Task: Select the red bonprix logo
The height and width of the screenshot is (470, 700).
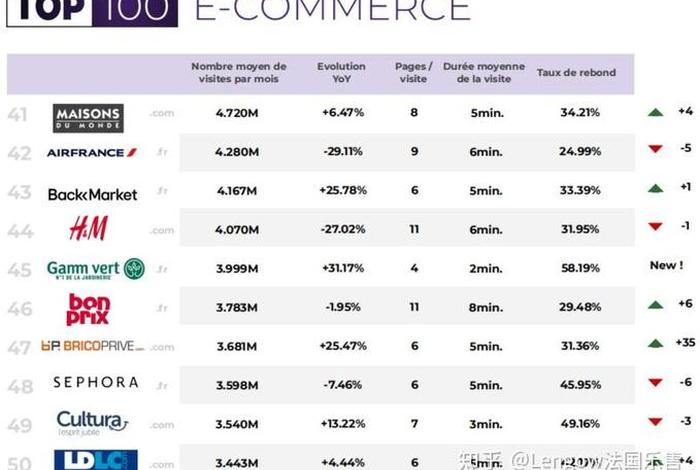Action: pos(88,309)
